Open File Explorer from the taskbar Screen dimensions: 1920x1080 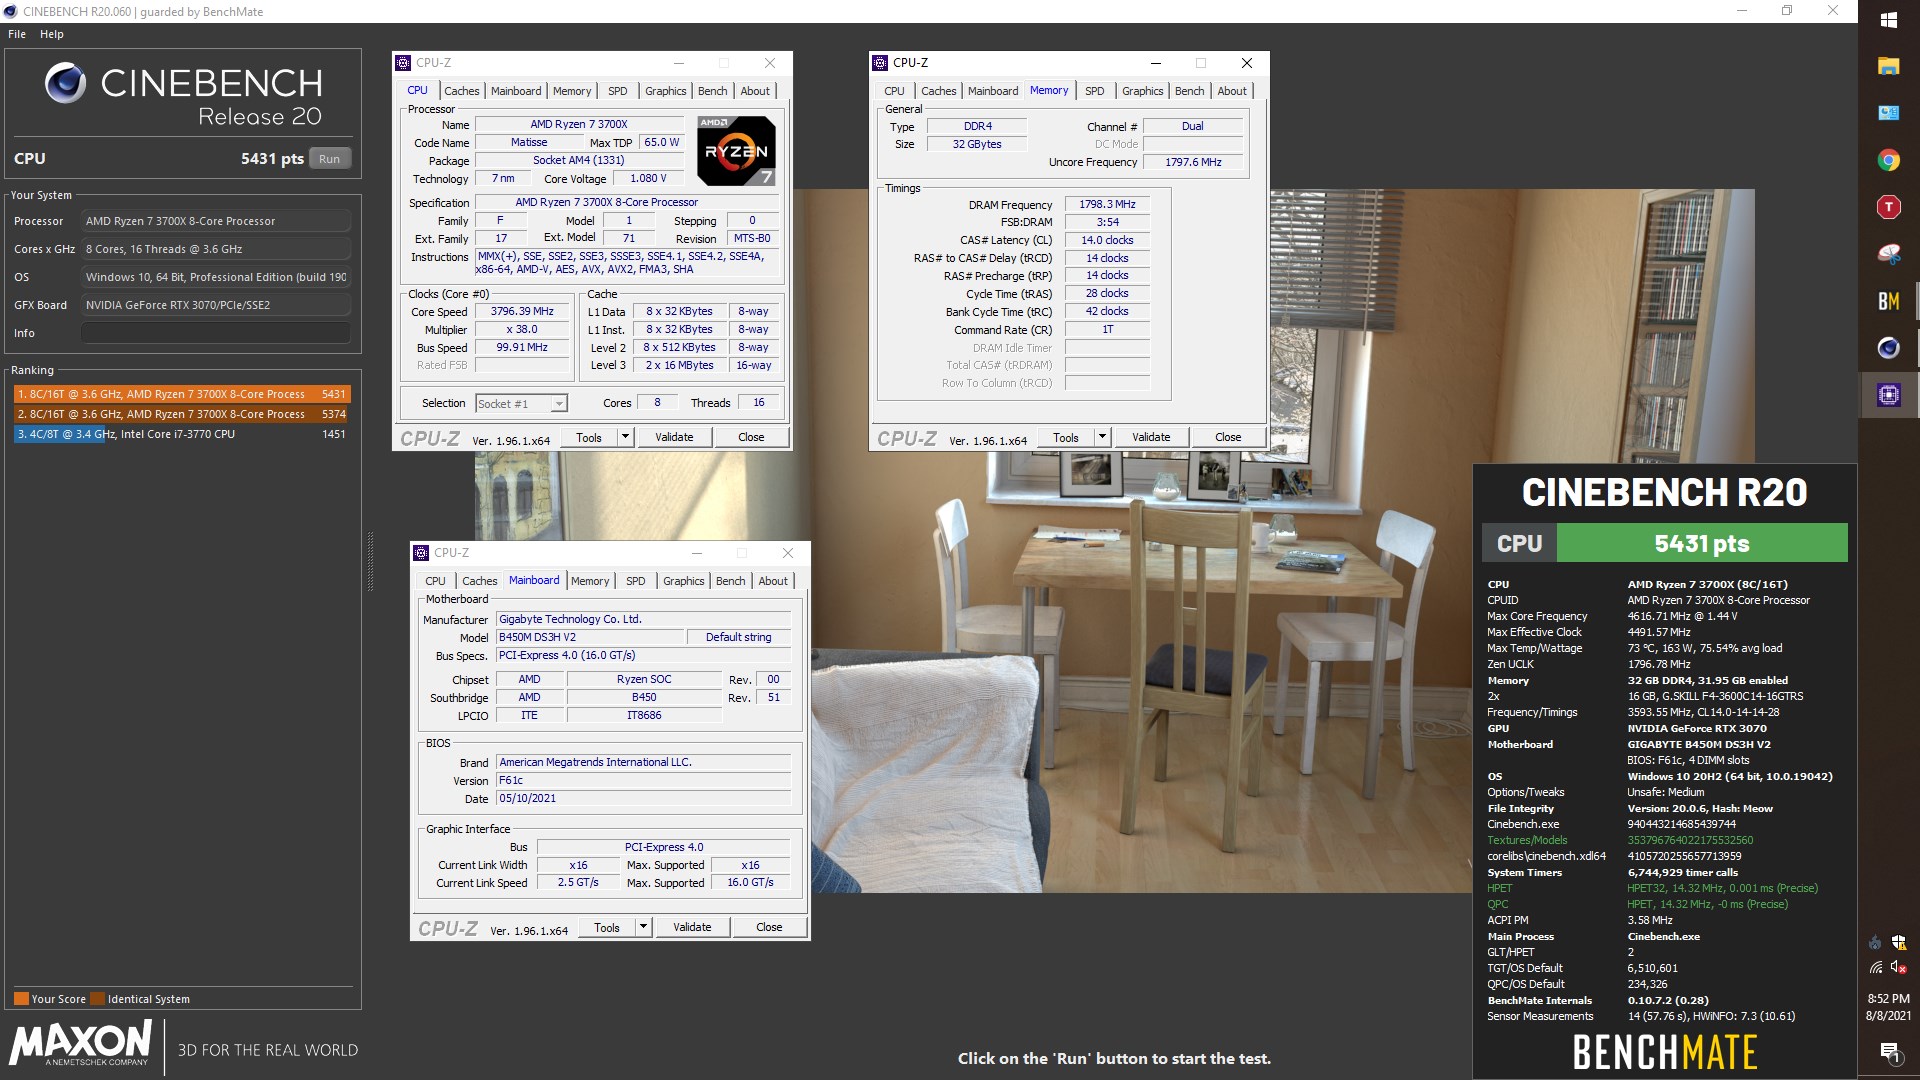click(x=1888, y=66)
